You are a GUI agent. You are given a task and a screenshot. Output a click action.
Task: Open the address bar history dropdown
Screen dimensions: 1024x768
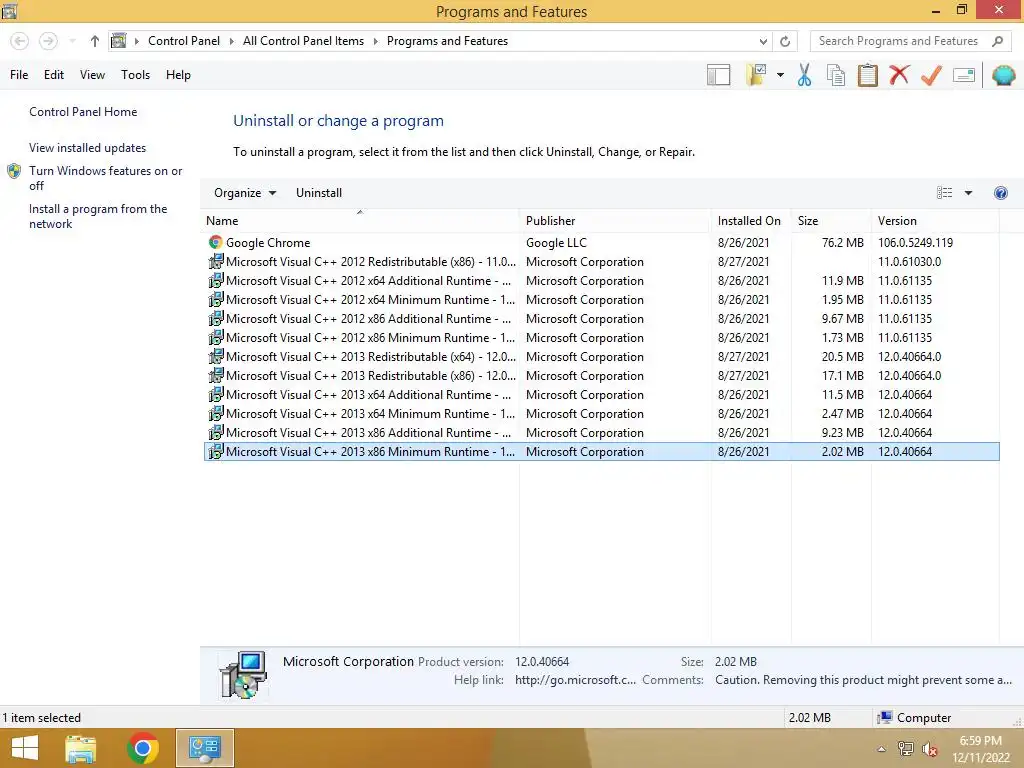point(763,41)
